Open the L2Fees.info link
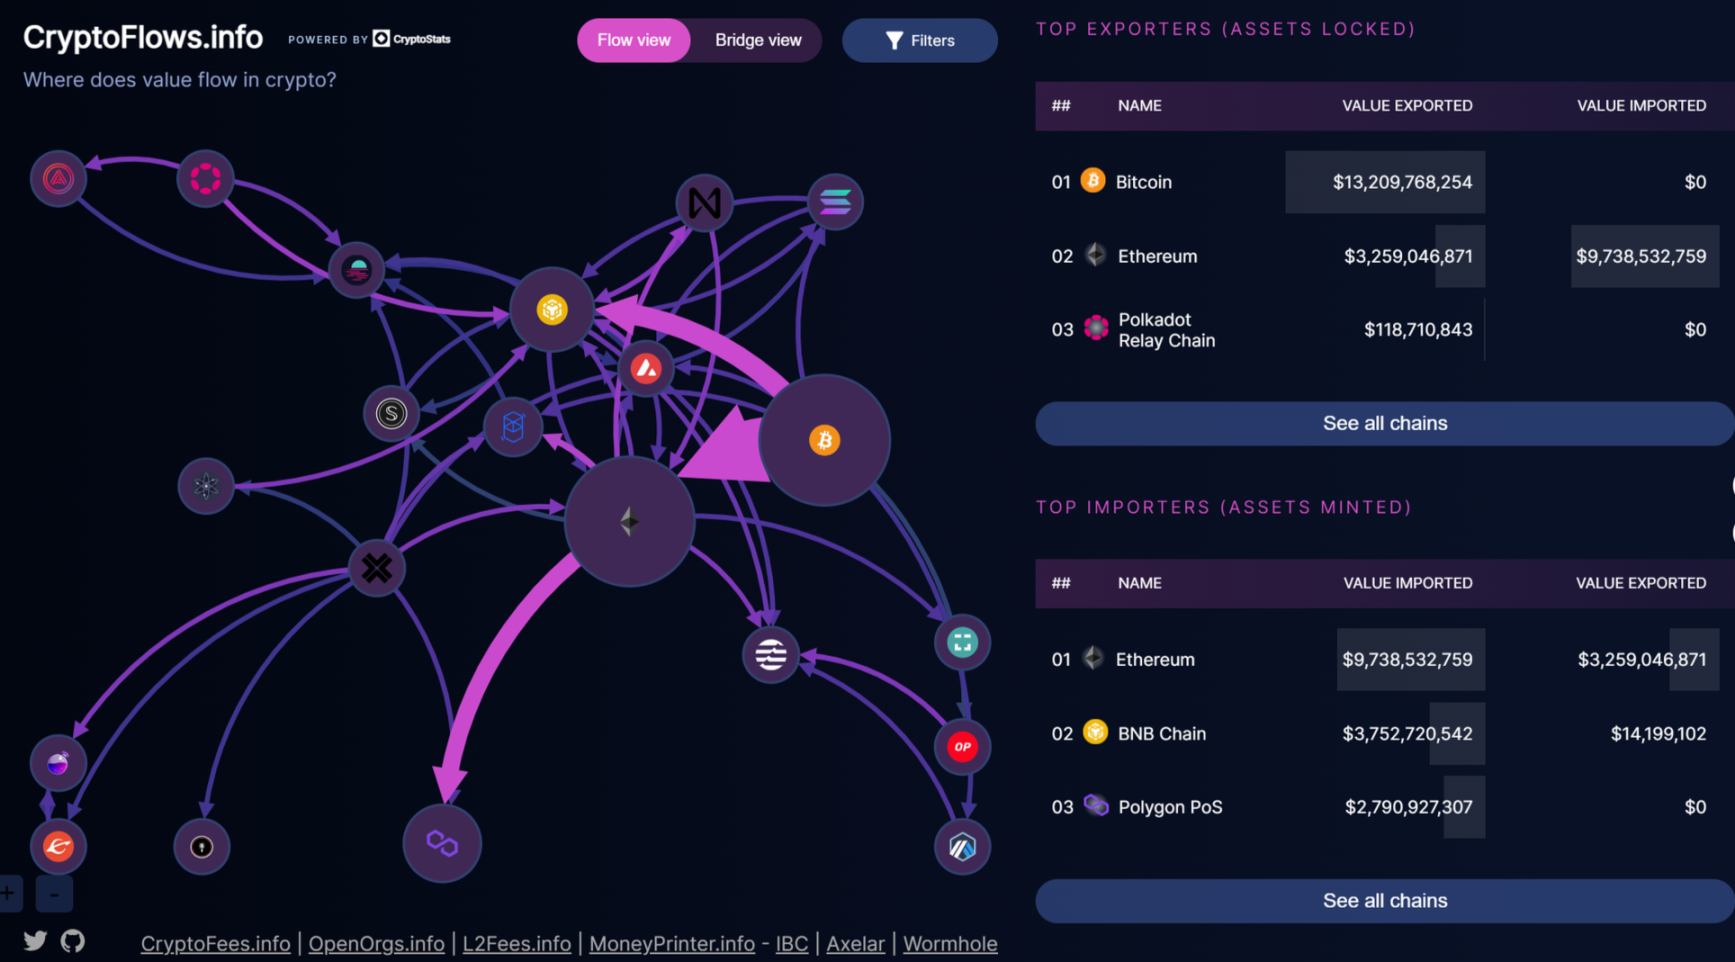The width and height of the screenshot is (1735, 962). coord(516,943)
